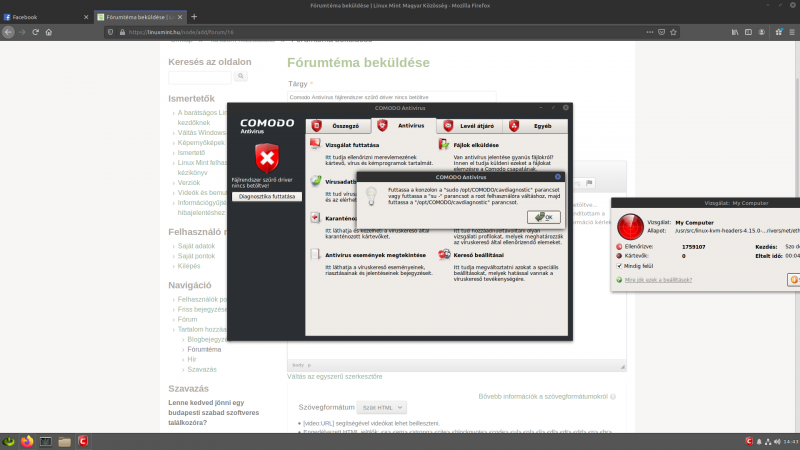Reload the page in Firefox
This screenshot has width=800, height=450.
point(35,32)
